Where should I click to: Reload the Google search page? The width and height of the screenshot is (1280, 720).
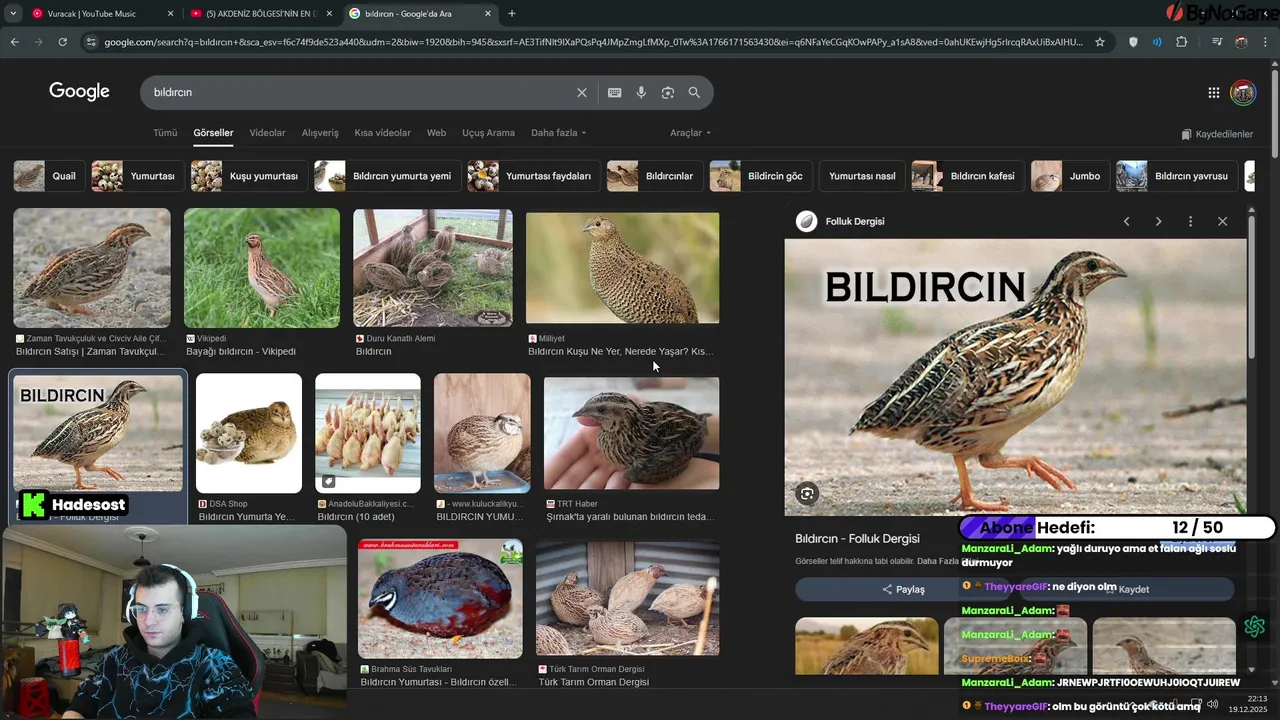pos(62,42)
